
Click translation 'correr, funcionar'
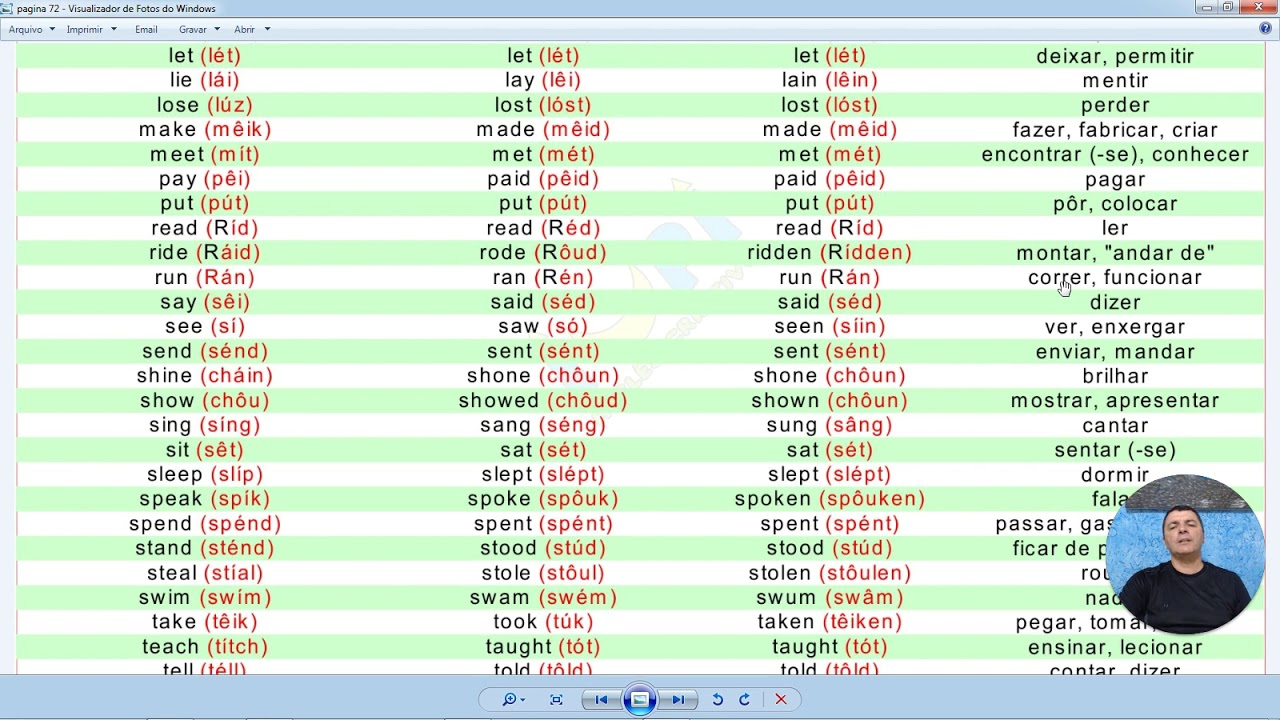pos(1115,278)
